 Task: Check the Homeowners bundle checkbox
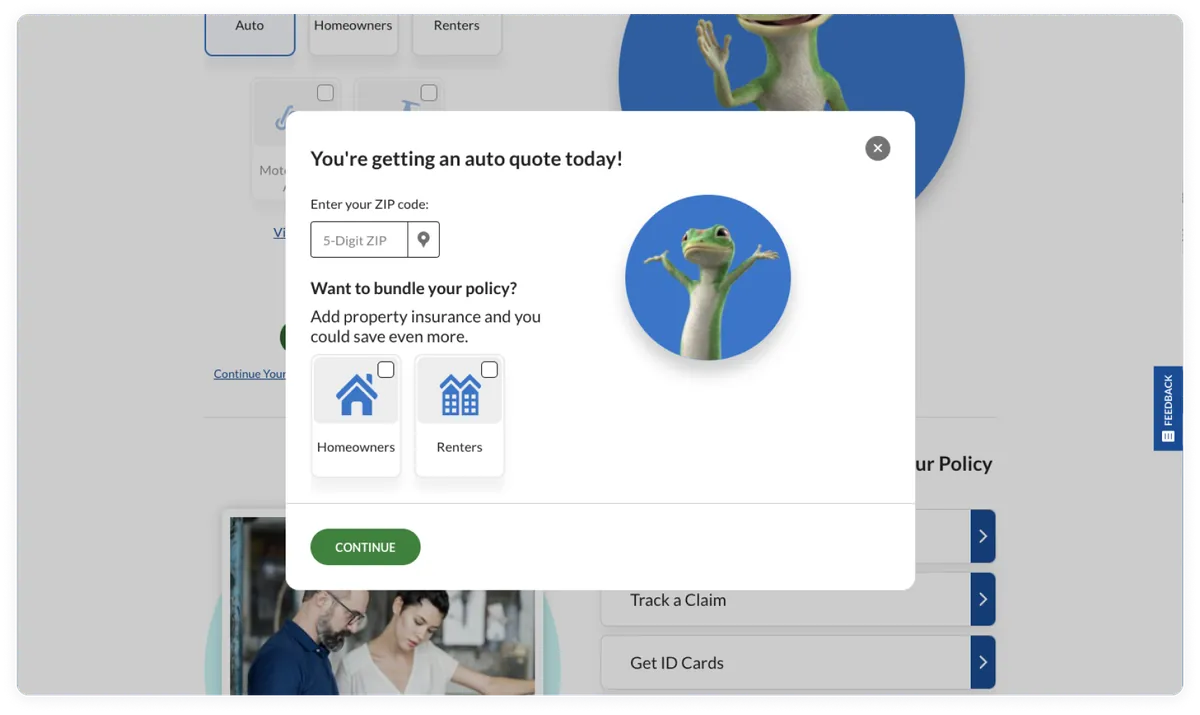click(386, 370)
